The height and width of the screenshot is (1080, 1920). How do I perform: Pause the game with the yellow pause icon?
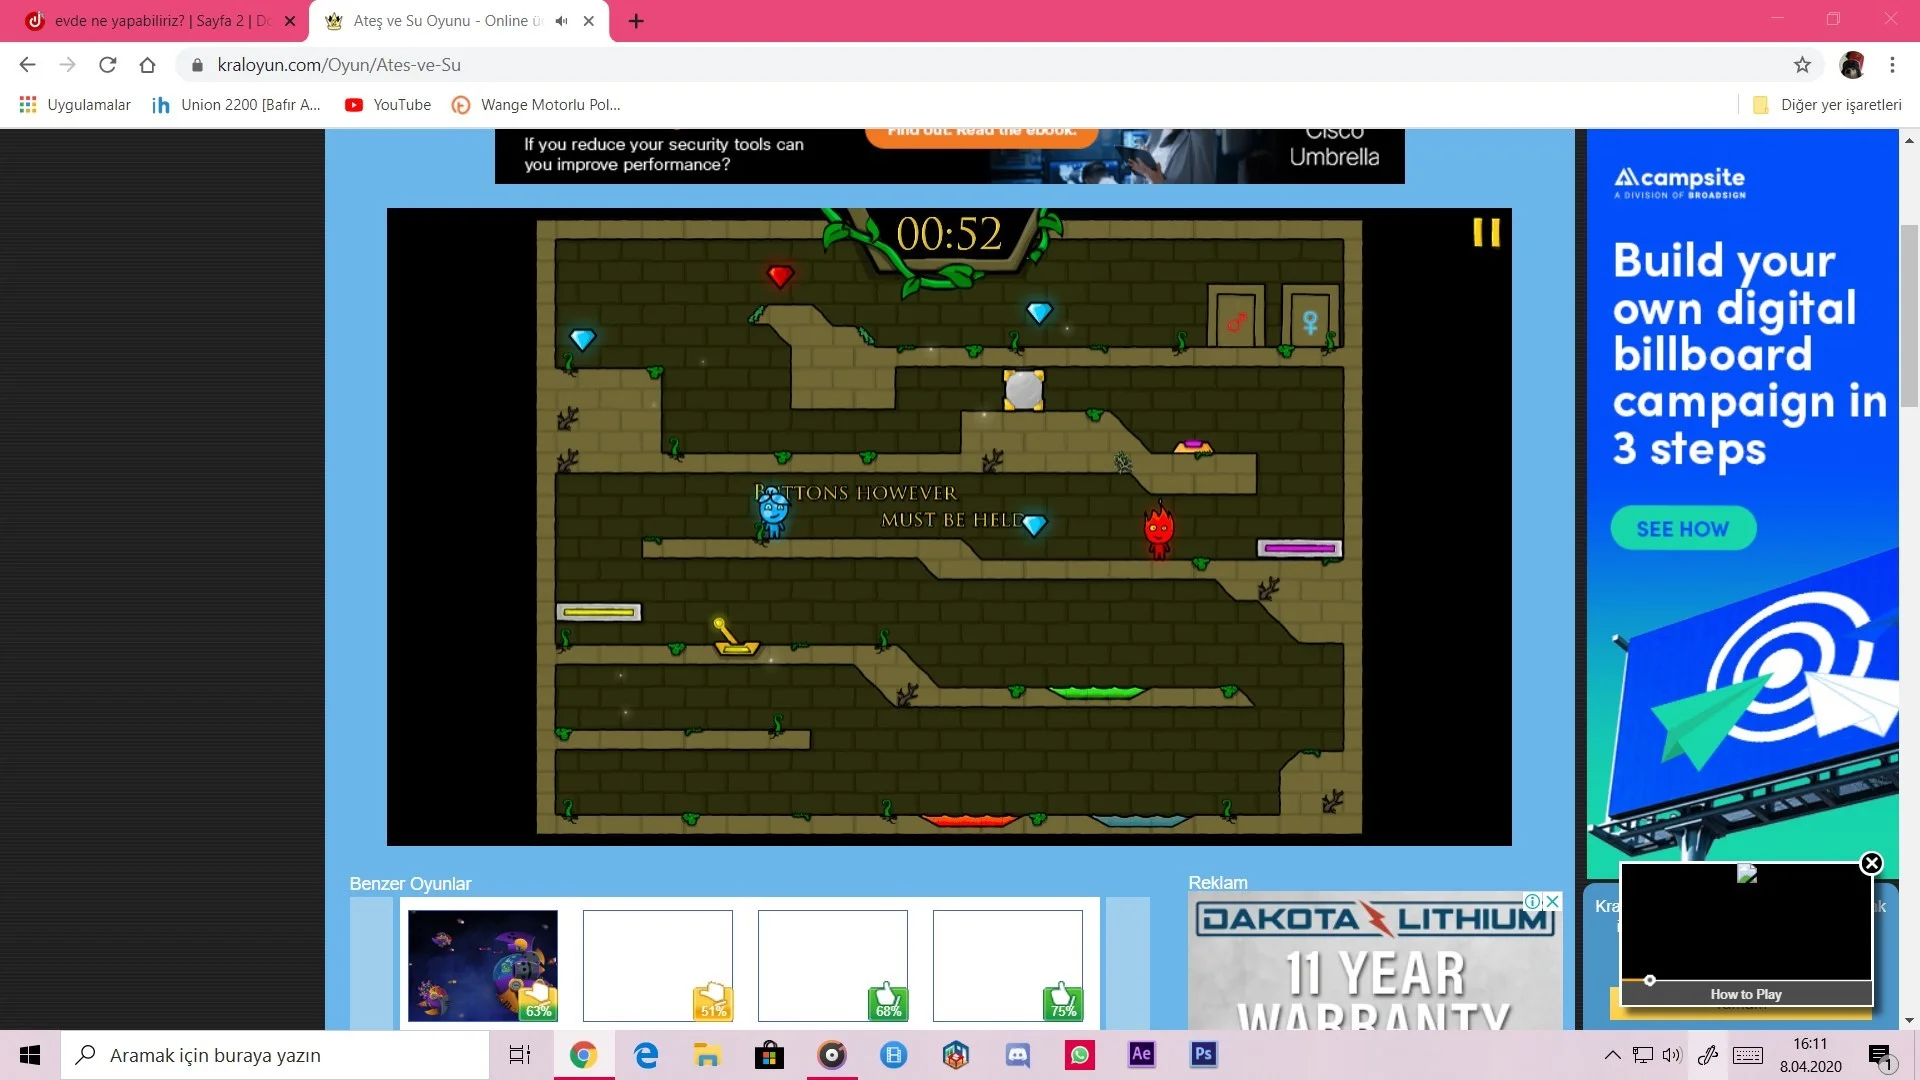coord(1486,233)
